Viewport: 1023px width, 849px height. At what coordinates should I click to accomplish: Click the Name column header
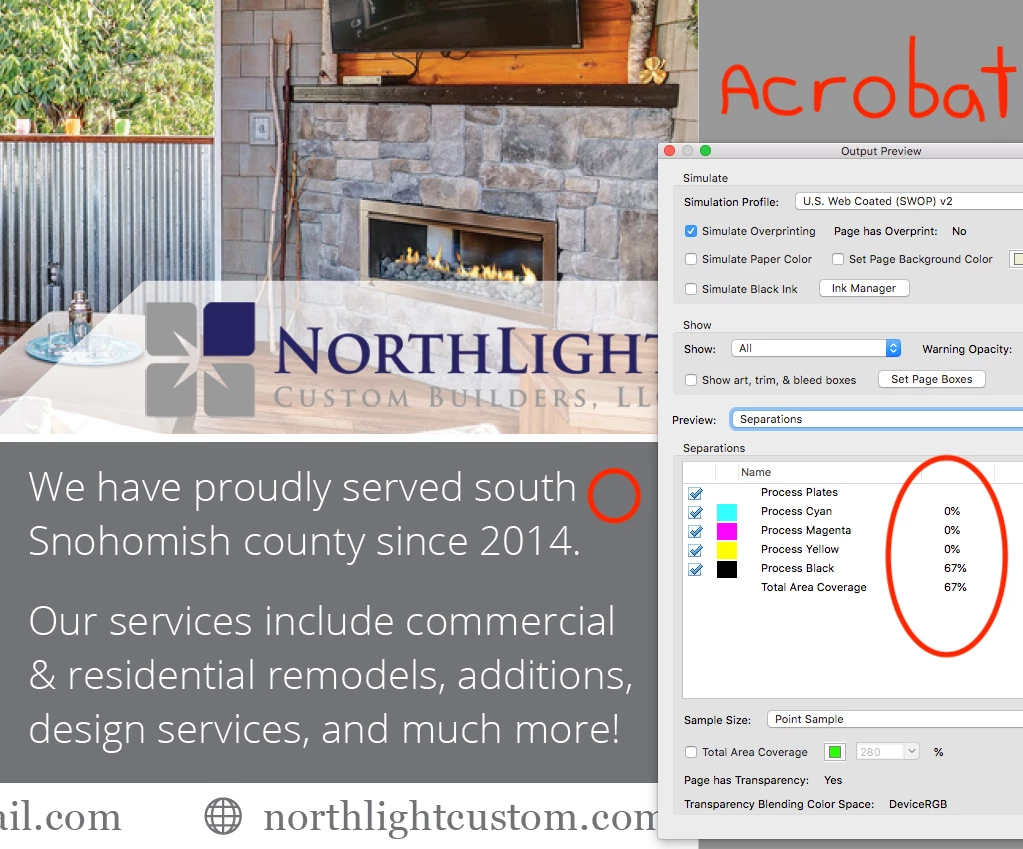pos(756,472)
